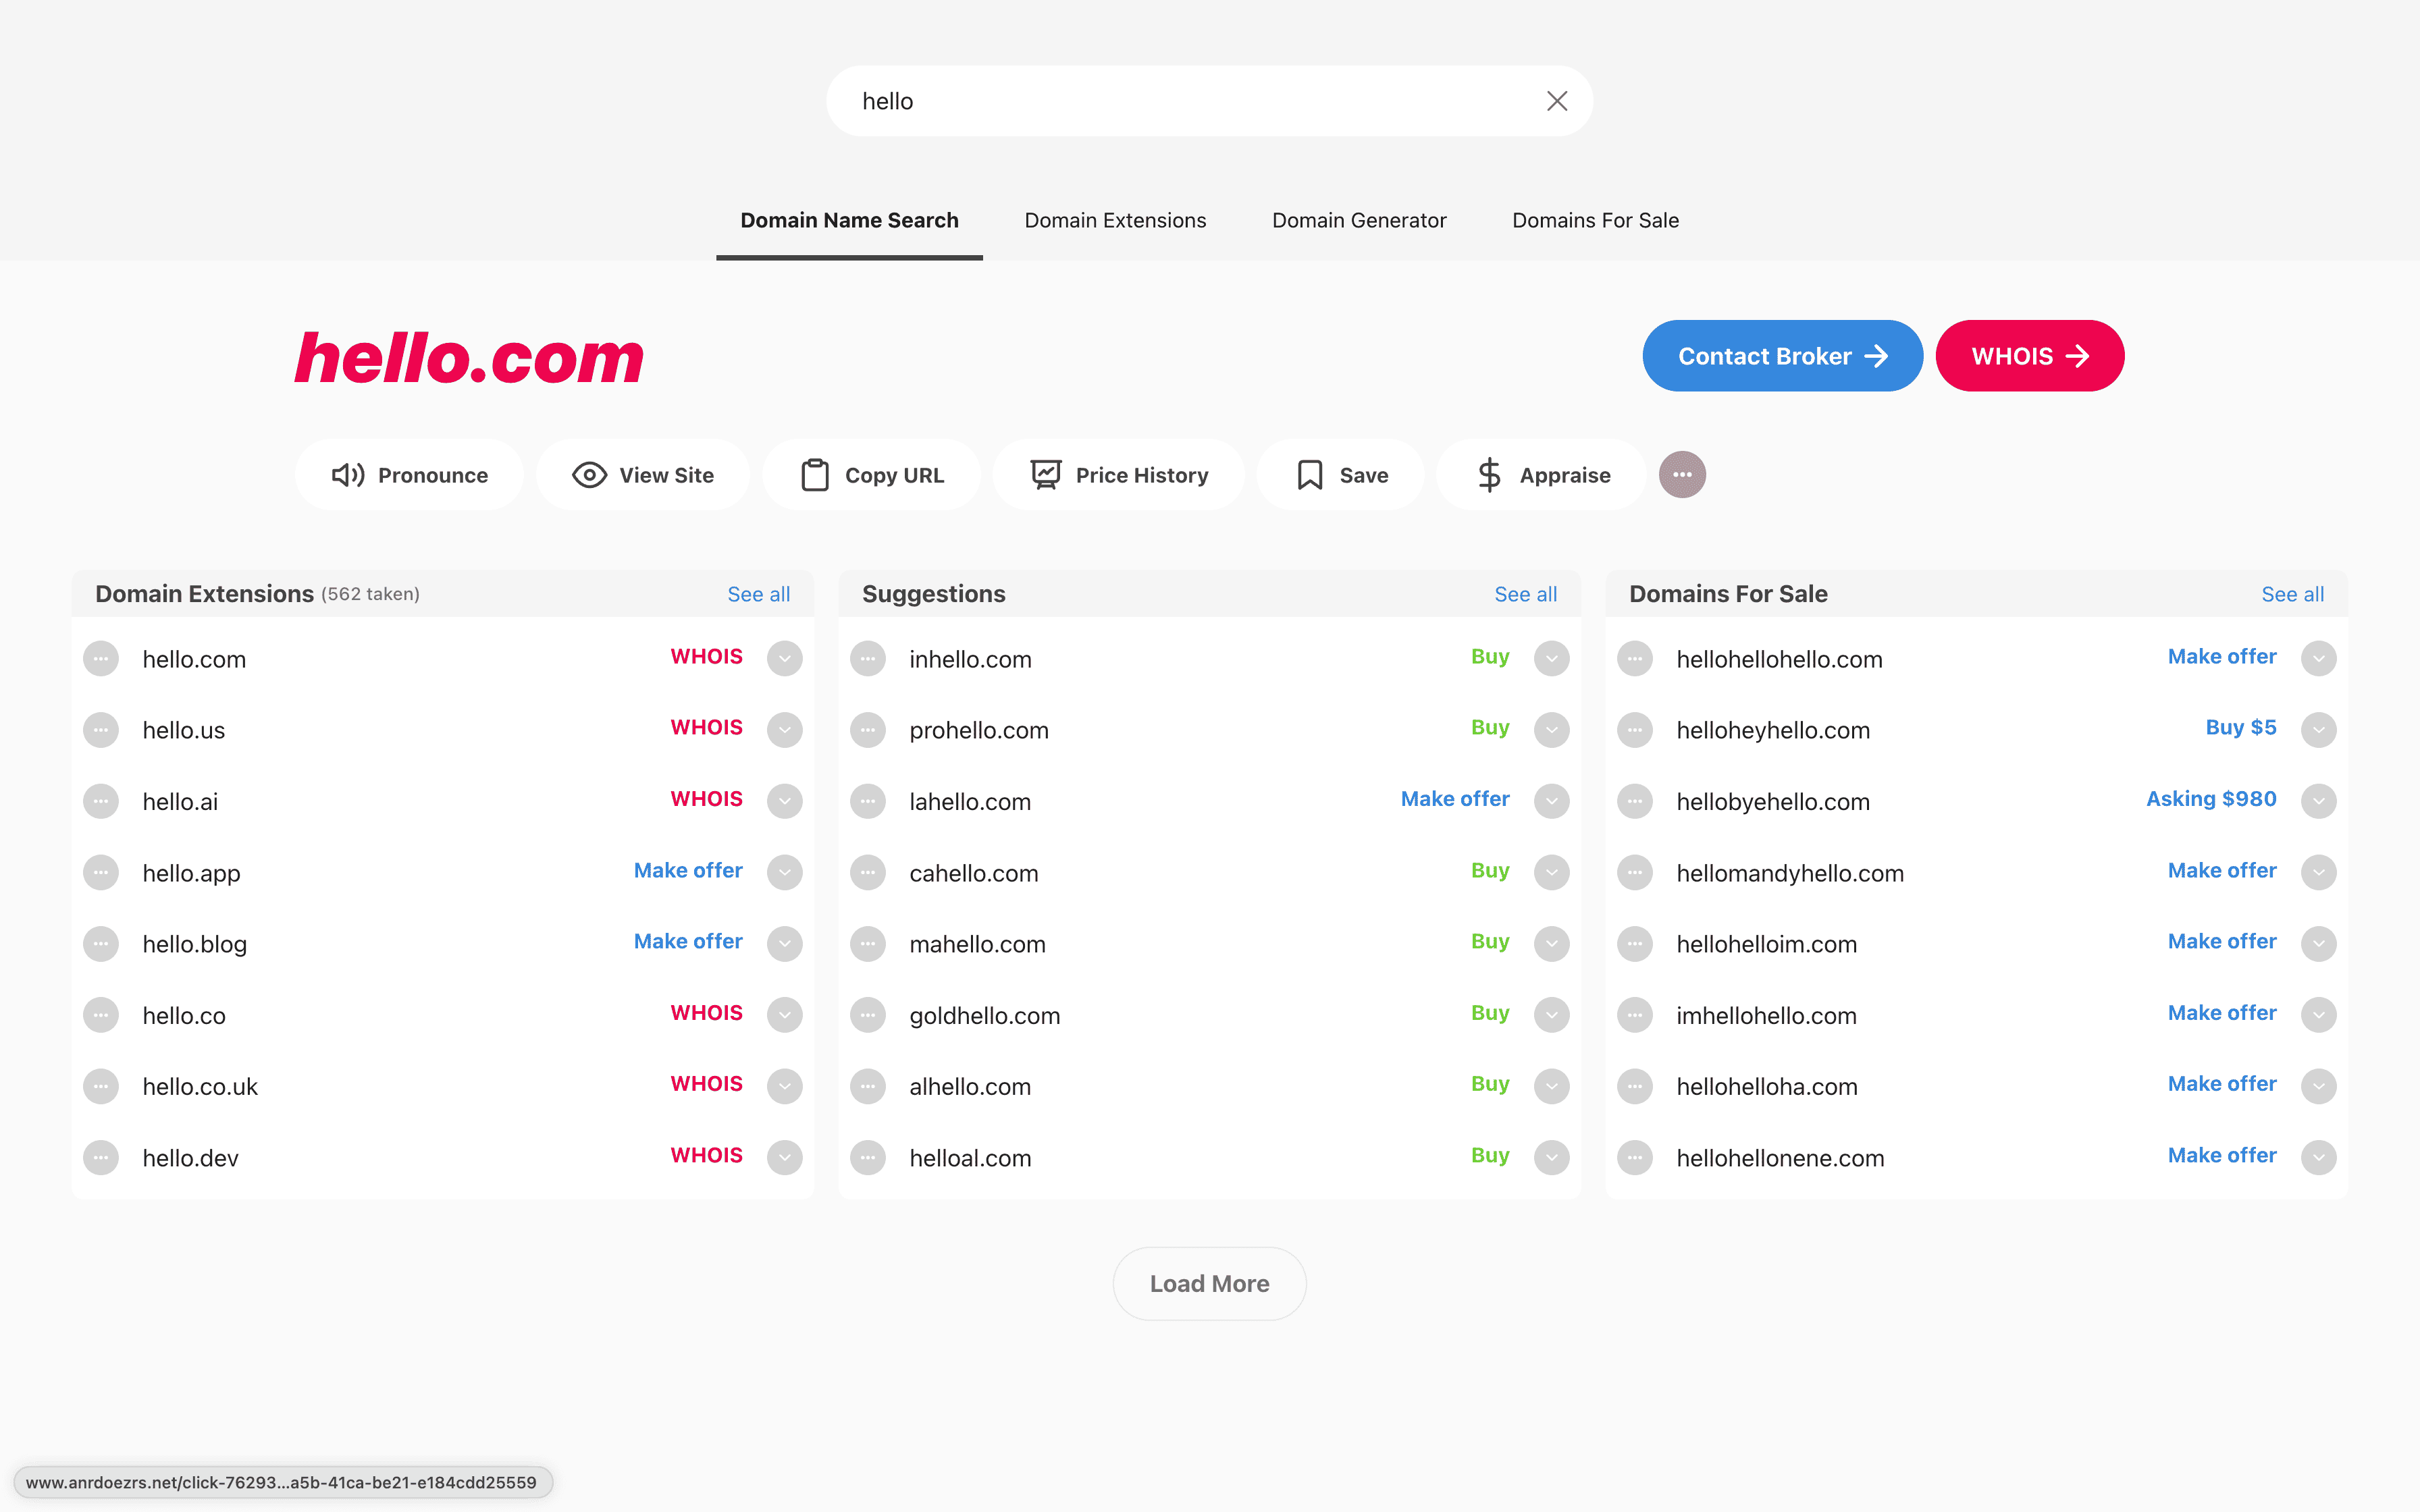Expand the hello.dev row chevron
The image size is (2420, 1512).
784,1157
